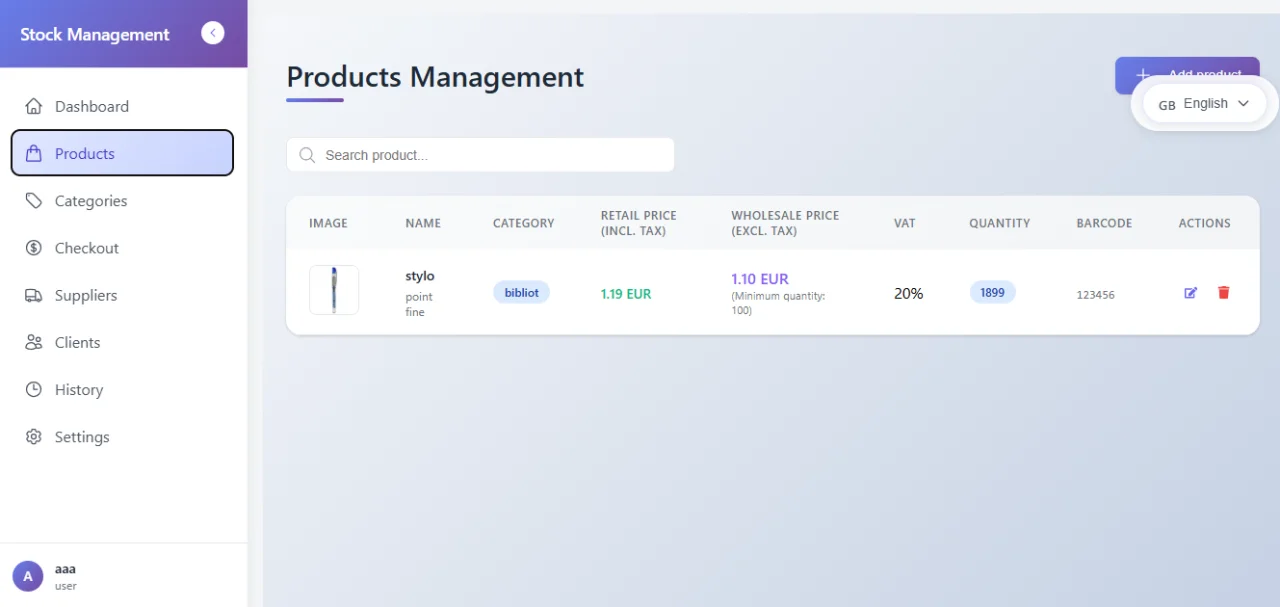Click the Minimum quantity: 100 note
Screen dimensions: 1280x607
tap(778, 303)
